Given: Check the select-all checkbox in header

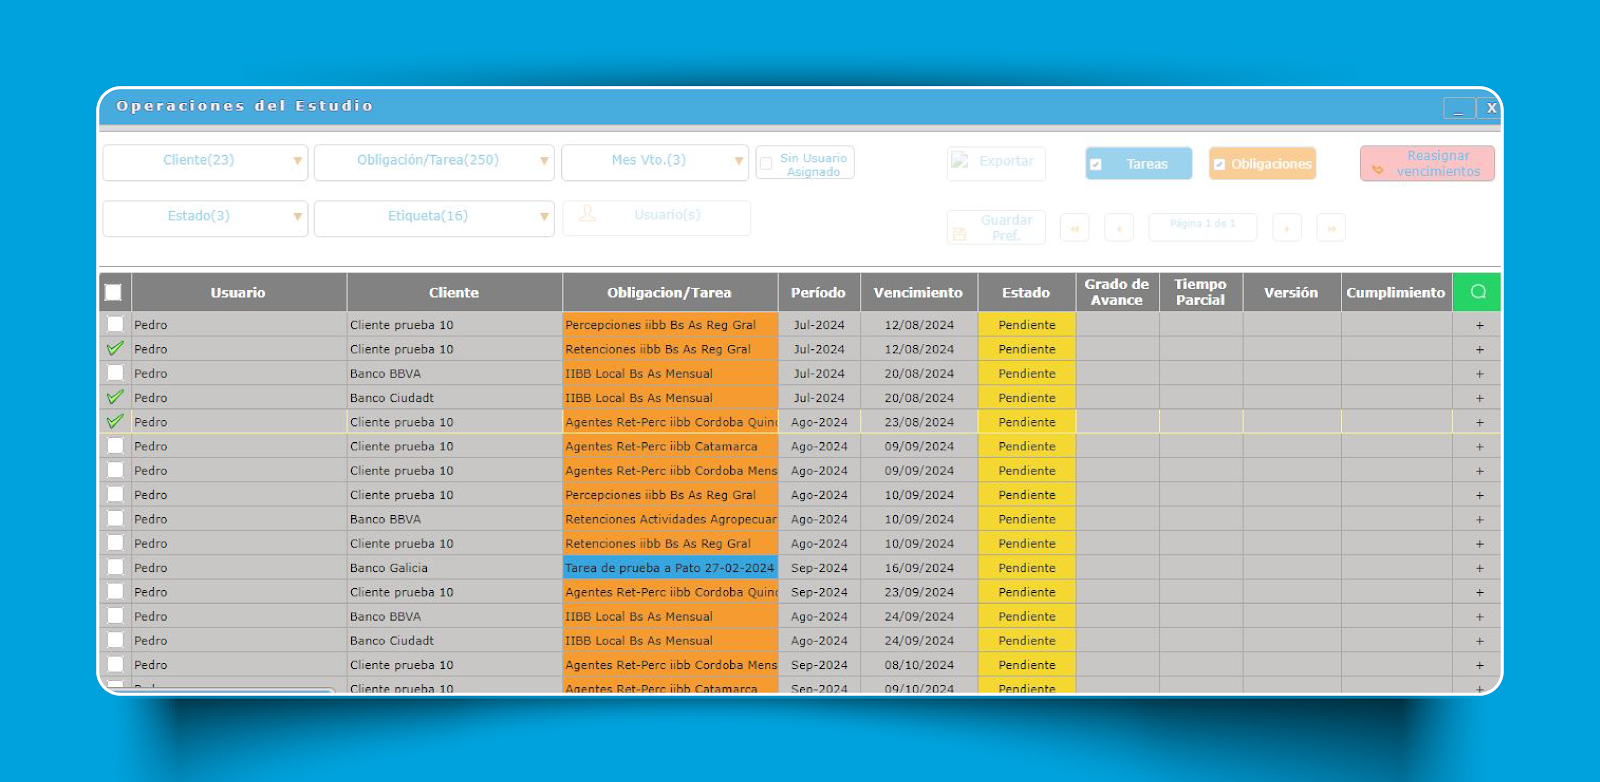Looking at the screenshot, I should [x=113, y=292].
